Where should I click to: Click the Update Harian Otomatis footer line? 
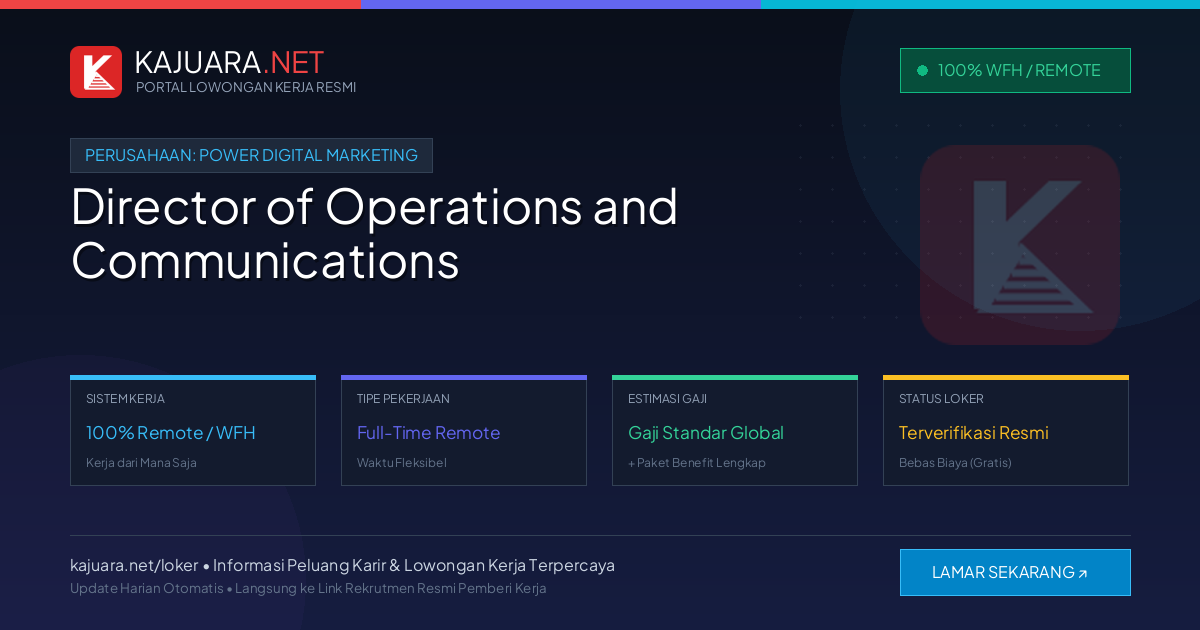tap(308, 588)
